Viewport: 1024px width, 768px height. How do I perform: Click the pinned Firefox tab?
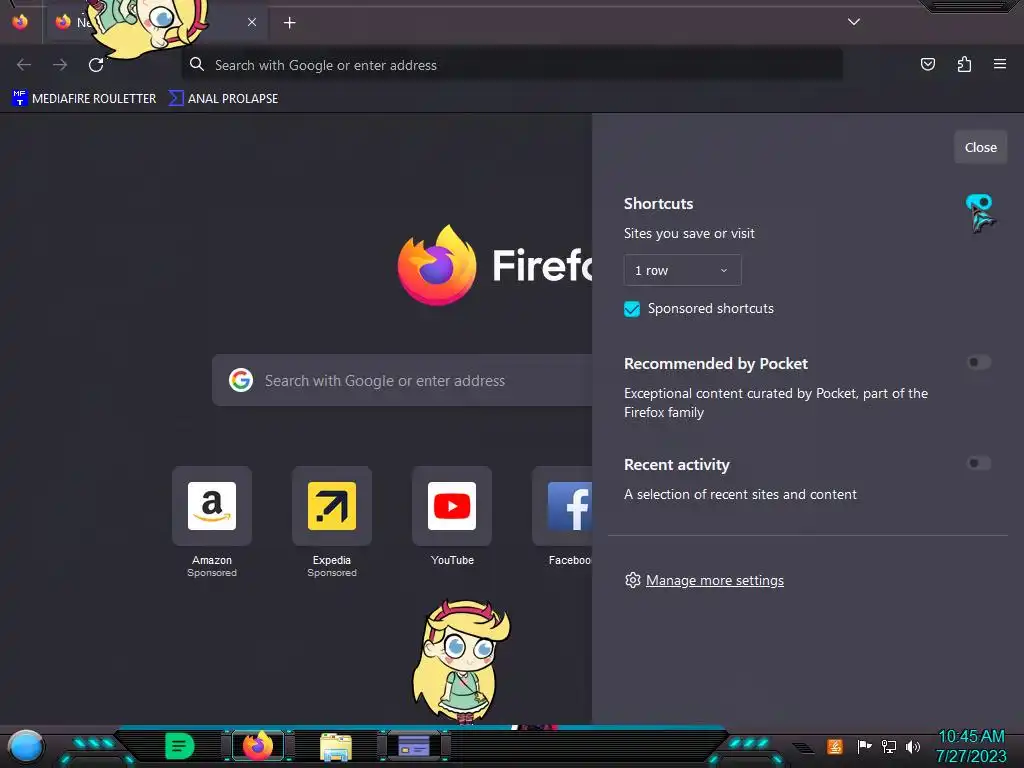tap(20, 22)
